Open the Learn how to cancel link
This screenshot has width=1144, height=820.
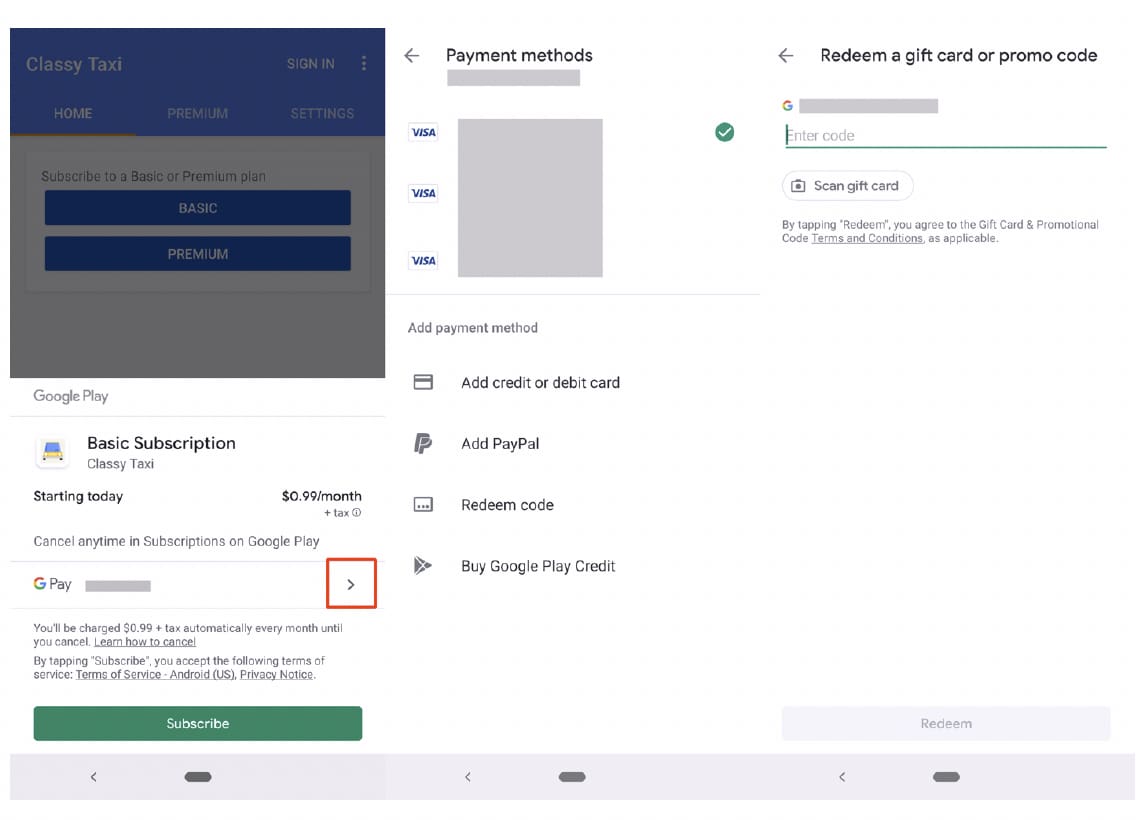click(144, 642)
